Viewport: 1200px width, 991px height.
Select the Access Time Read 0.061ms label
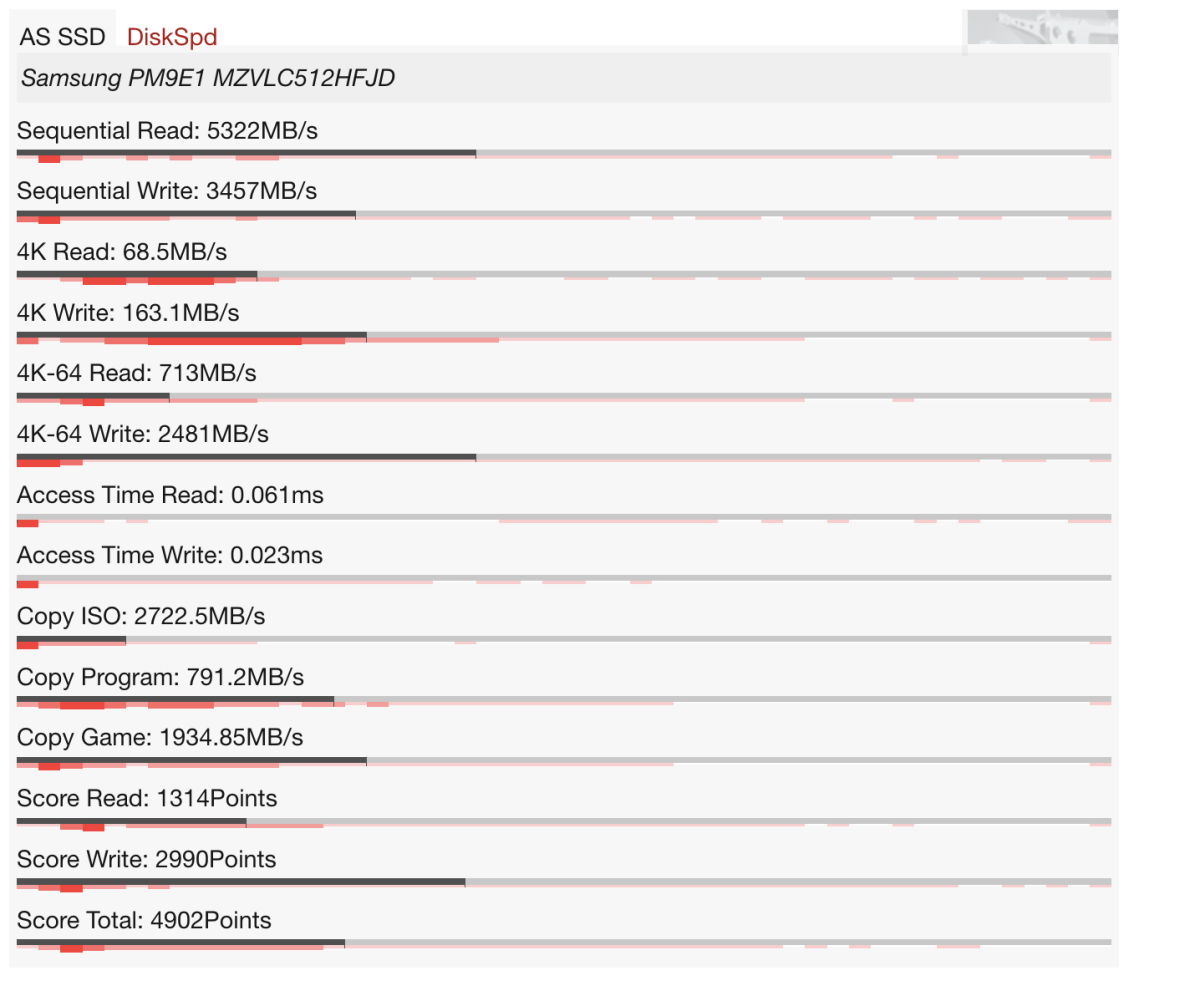170,495
